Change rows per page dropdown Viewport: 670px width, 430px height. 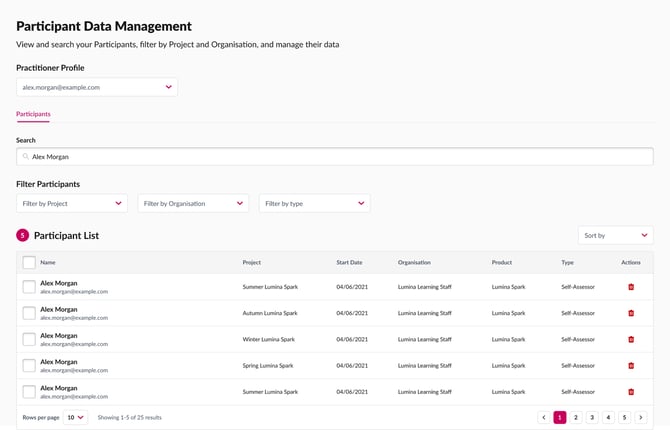pos(75,417)
